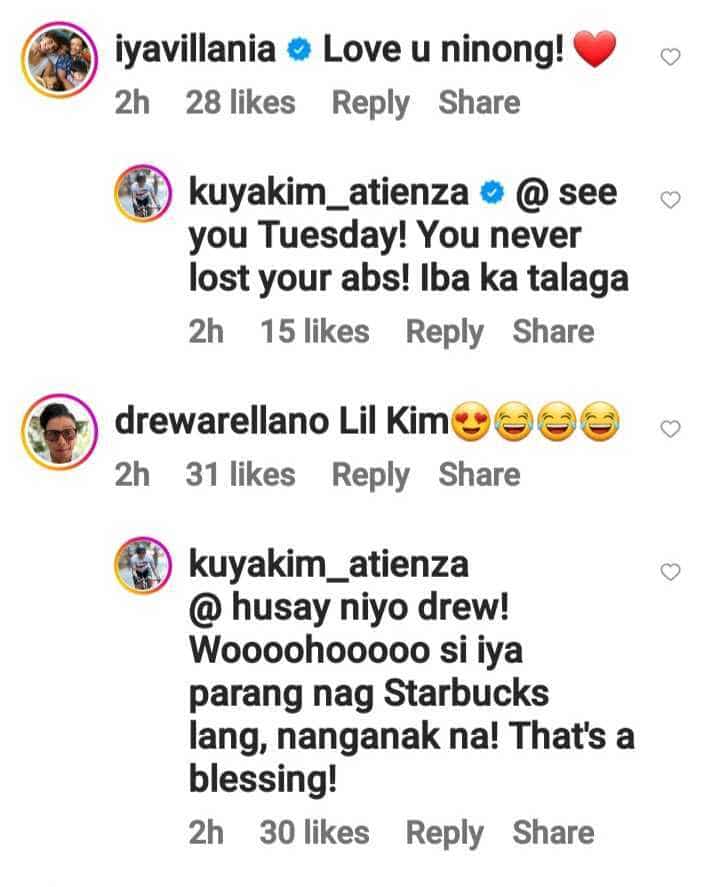The width and height of the screenshot is (720, 887).
Task: Reply to drewarellano's Lil Kim comment
Action: click(370, 476)
